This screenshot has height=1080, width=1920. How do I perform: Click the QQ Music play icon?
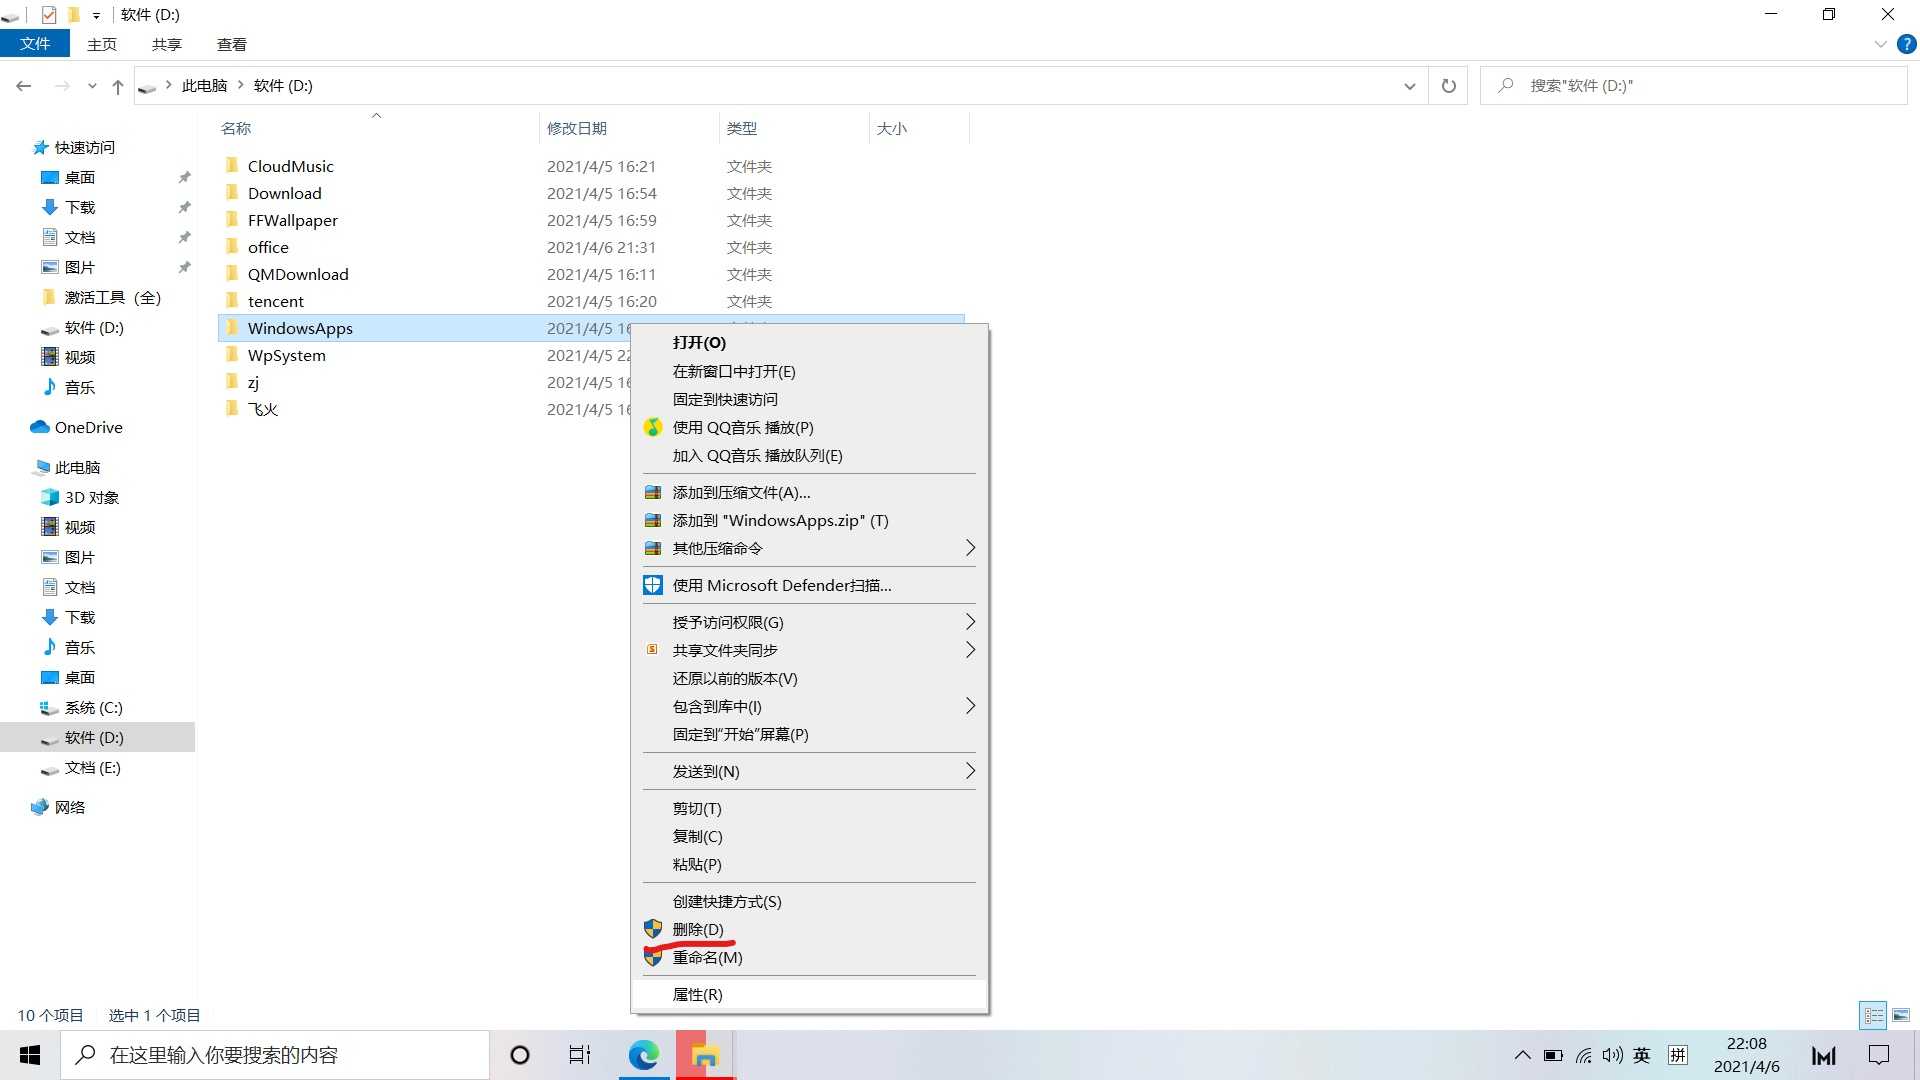click(653, 427)
